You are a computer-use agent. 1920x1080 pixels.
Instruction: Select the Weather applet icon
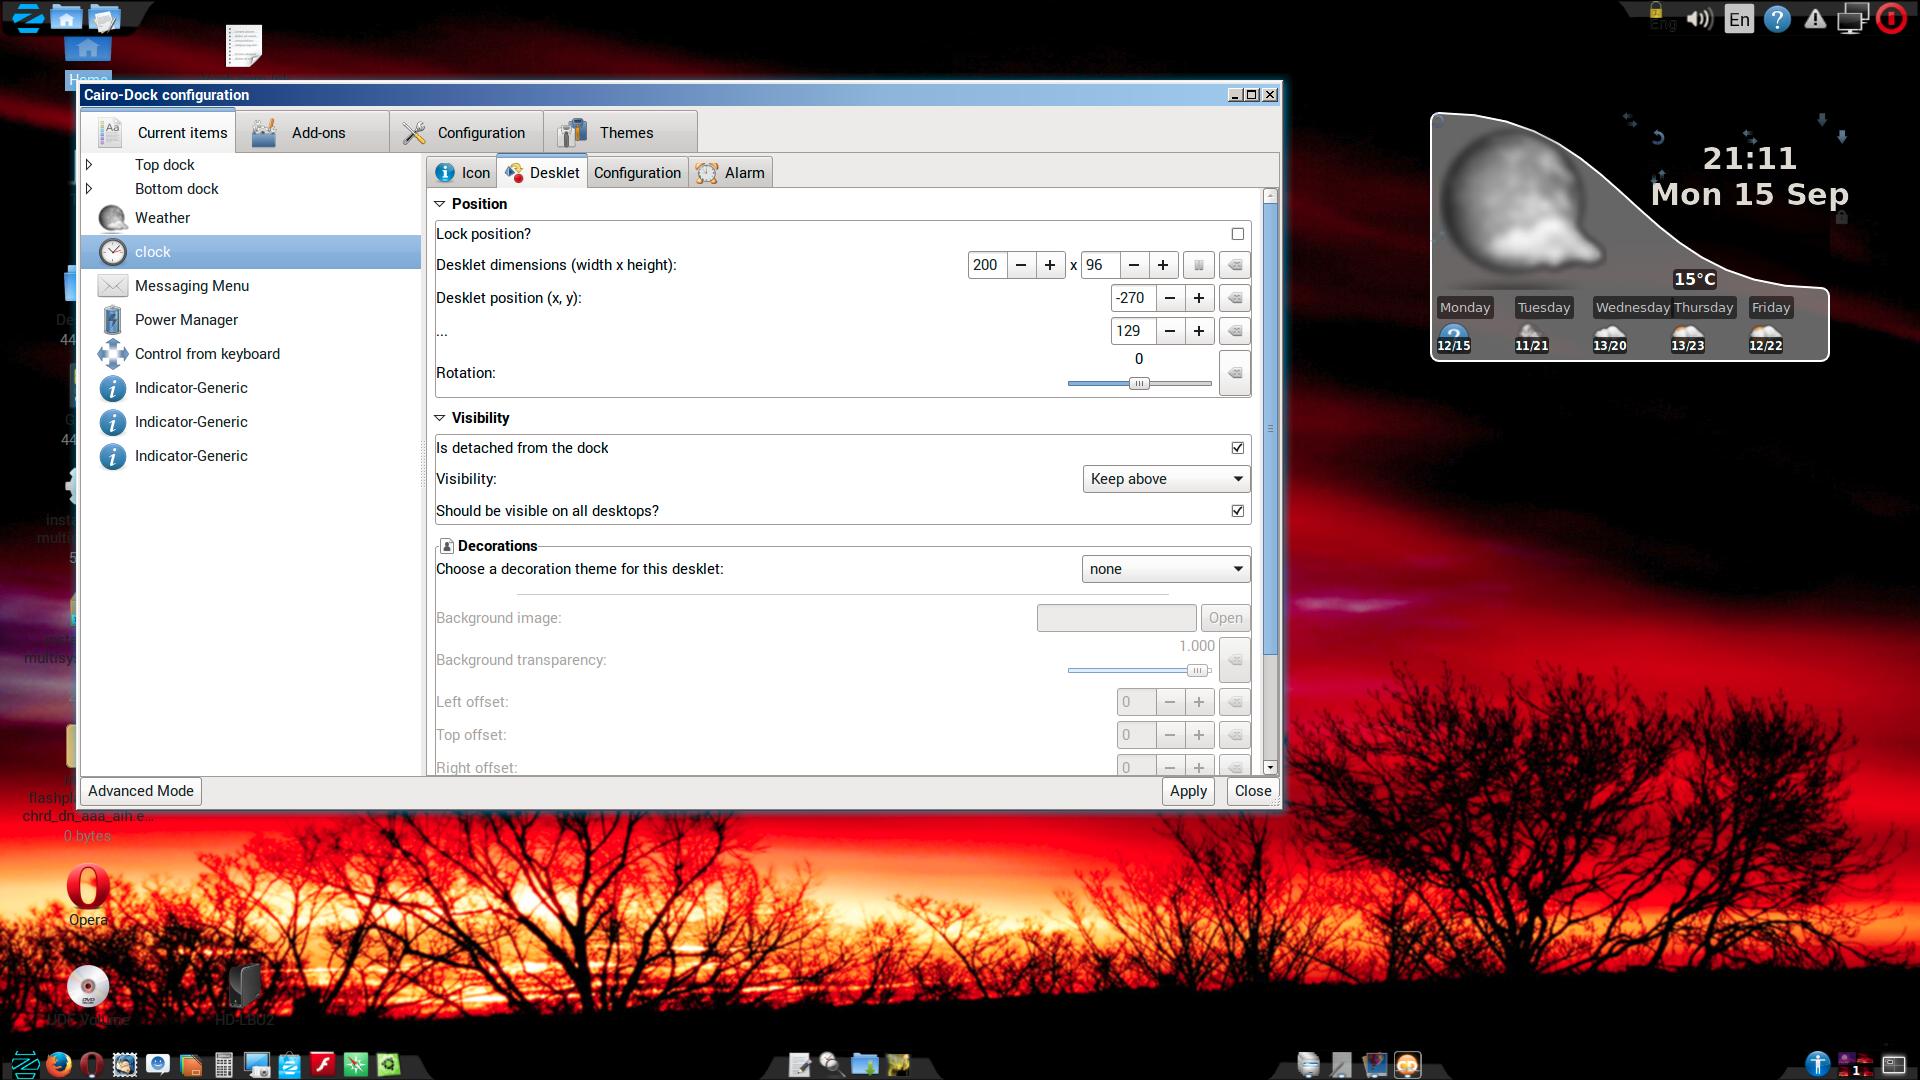(112, 218)
